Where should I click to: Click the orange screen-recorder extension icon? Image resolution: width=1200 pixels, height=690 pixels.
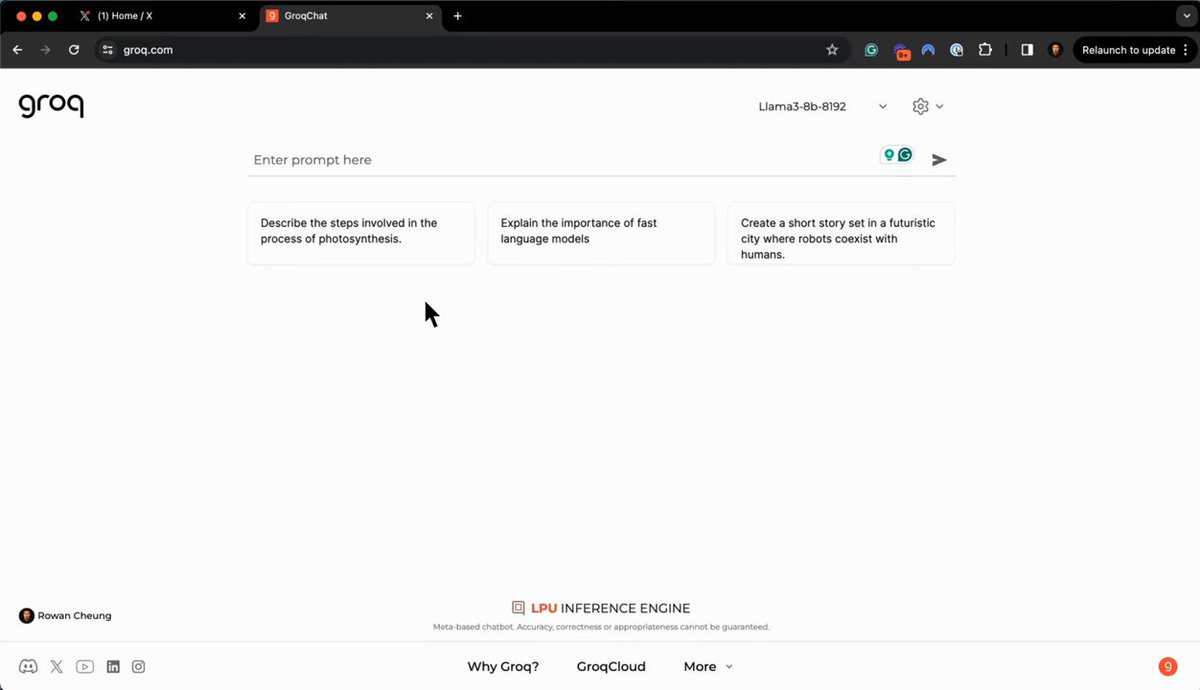point(902,50)
